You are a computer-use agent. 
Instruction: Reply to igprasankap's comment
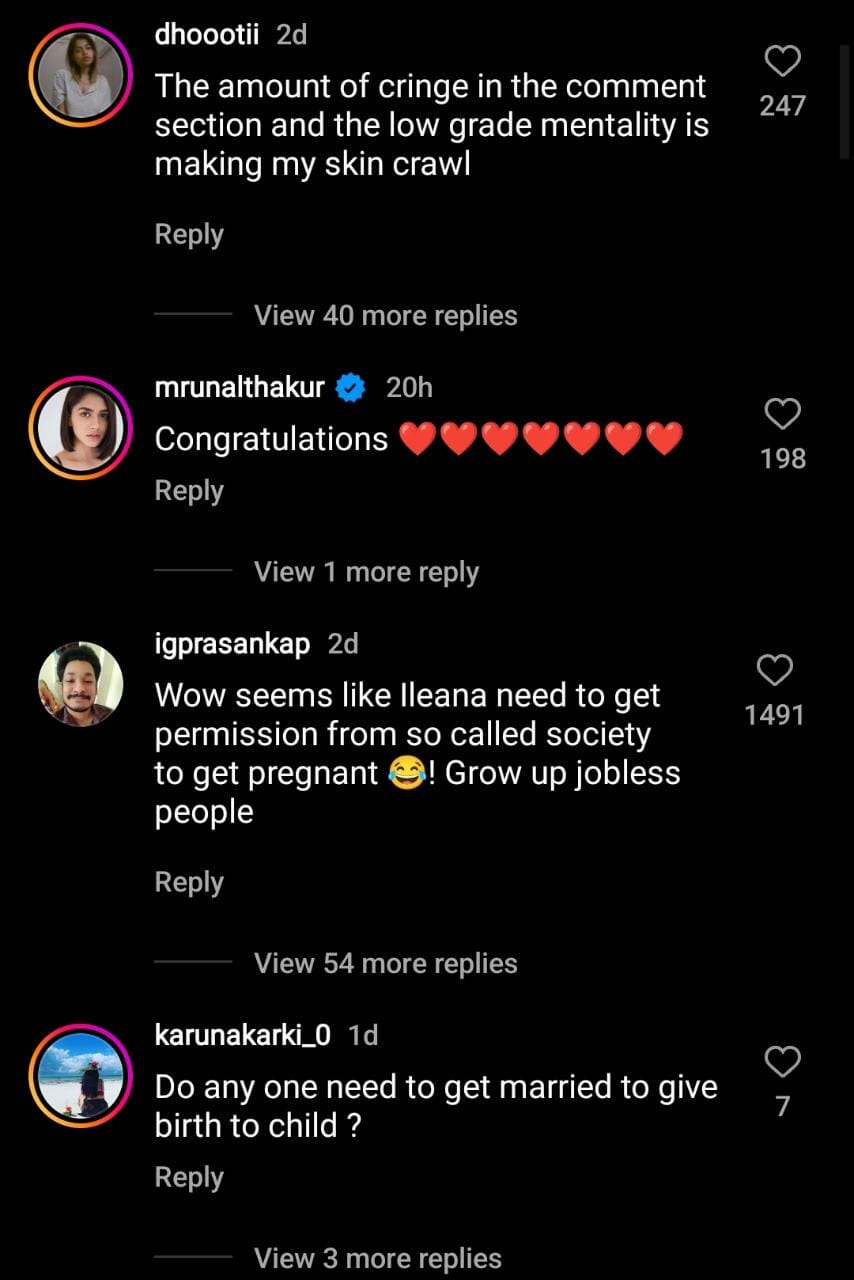pyautogui.click(x=189, y=882)
